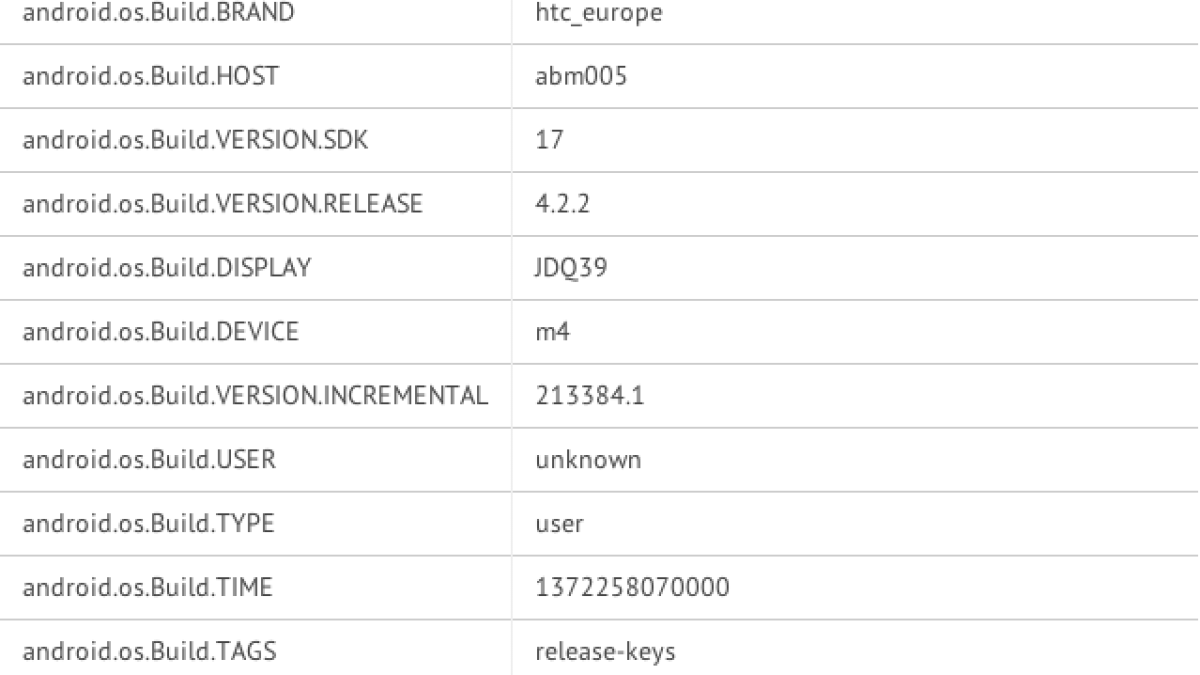
Task: Click the android.os.Build.TAGS property name
Action: pos(149,652)
